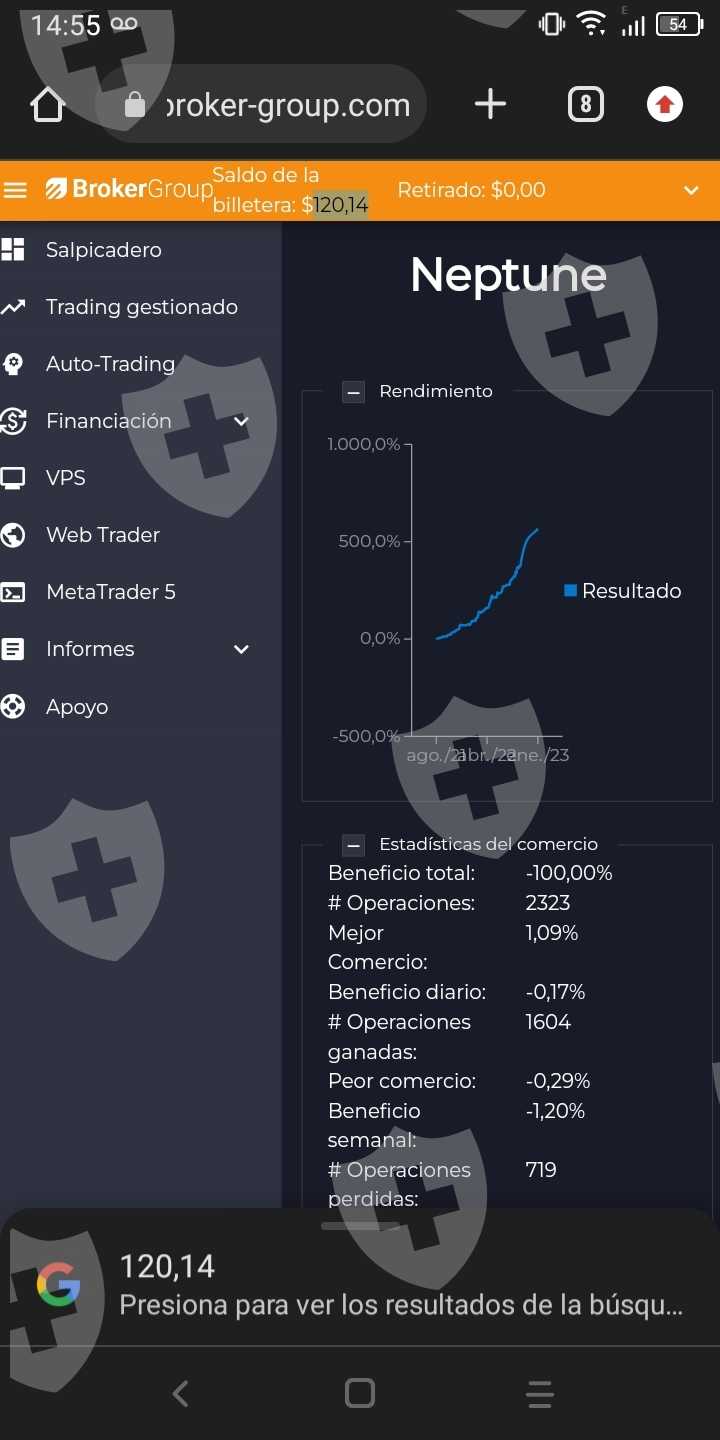This screenshot has width=720, height=1440.
Task: Click the BrokerGroup logo link
Action: (129, 189)
